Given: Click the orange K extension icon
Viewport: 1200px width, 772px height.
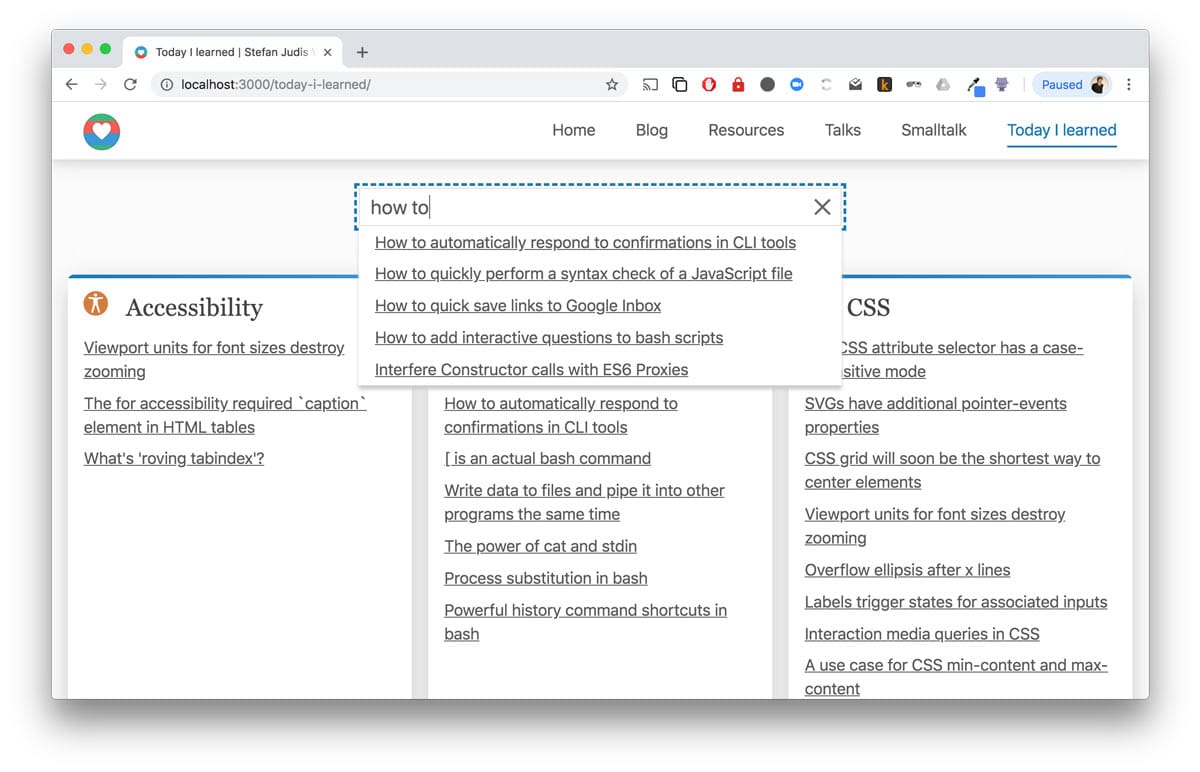Looking at the screenshot, I should pyautogui.click(x=884, y=85).
